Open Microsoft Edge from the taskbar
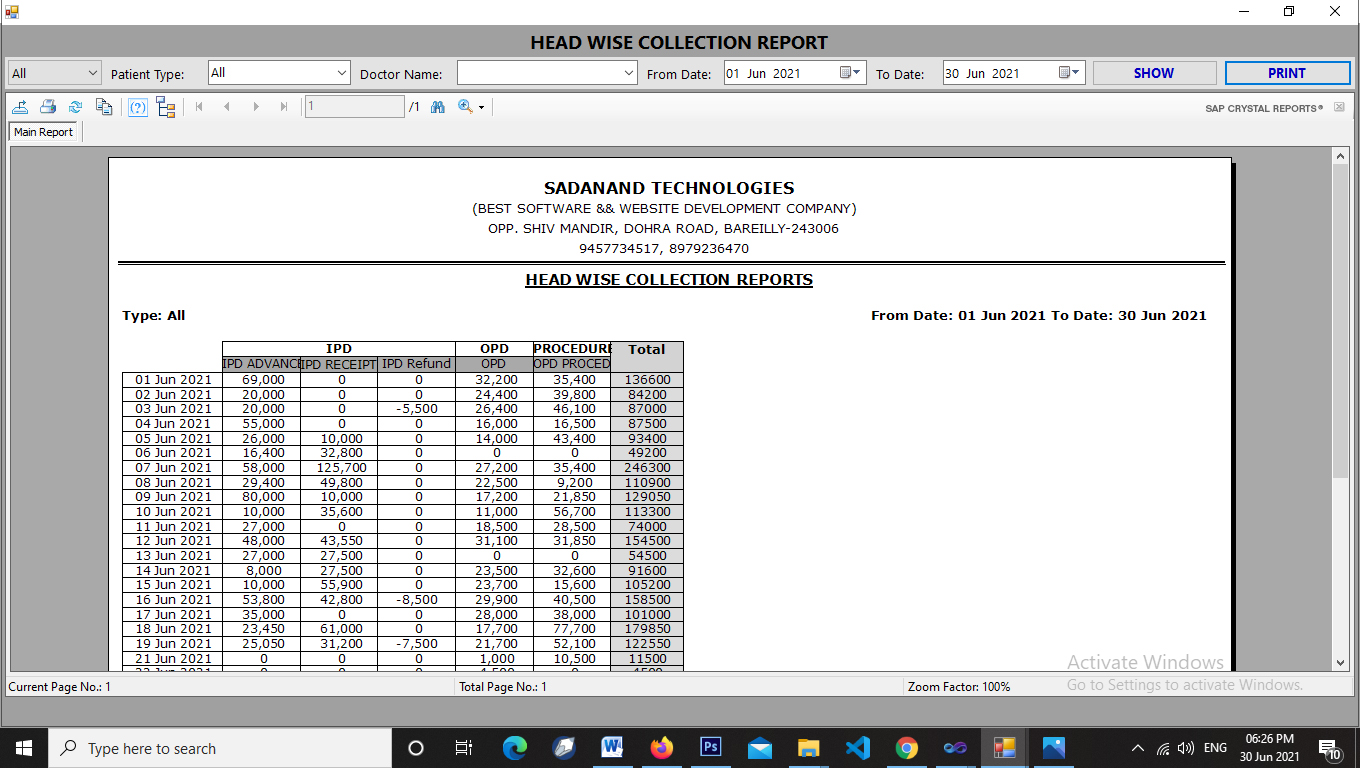This screenshot has height=768, width=1360. (515, 748)
